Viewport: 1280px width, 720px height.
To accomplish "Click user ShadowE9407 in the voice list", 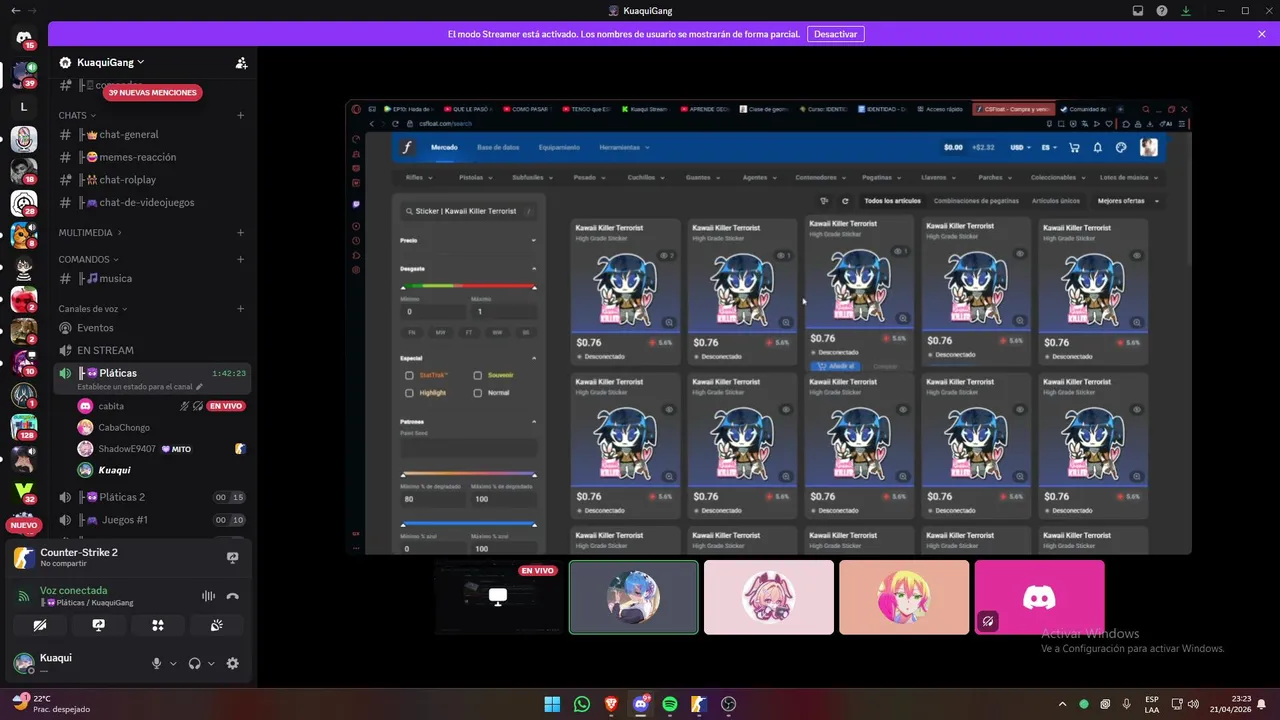I will (x=127, y=449).
